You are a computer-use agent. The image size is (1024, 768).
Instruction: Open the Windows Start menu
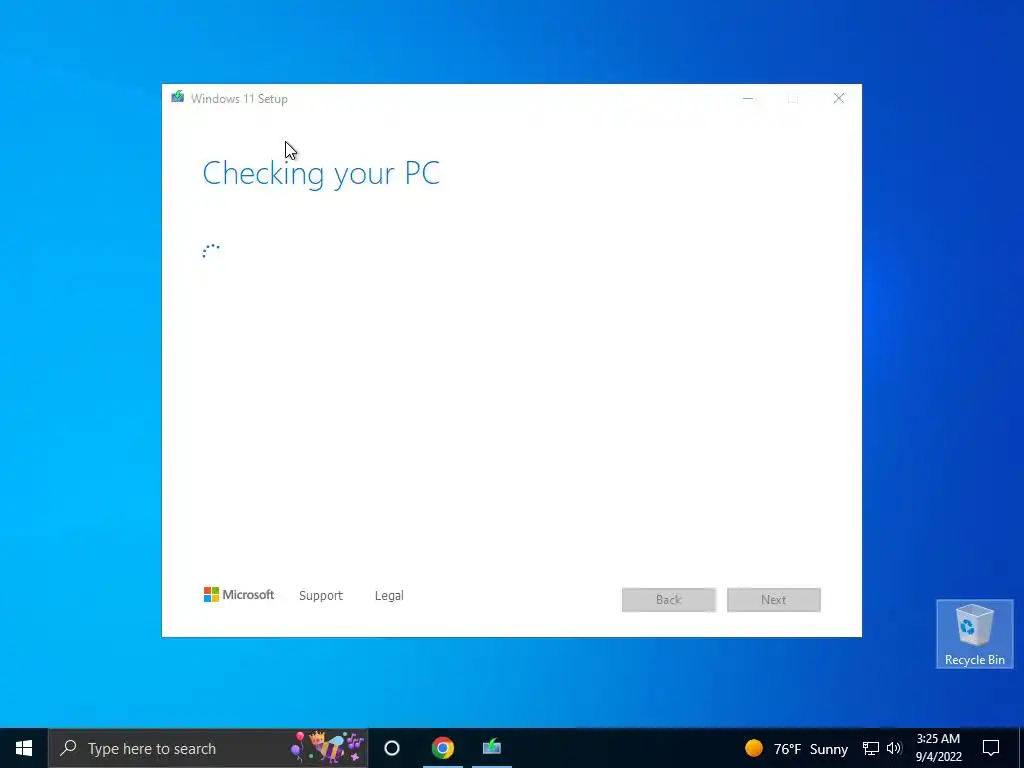click(24, 748)
